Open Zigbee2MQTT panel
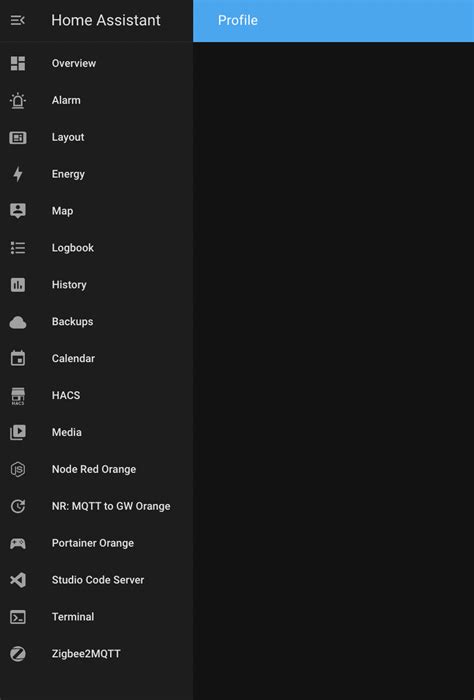474x700 pixels. point(96,654)
